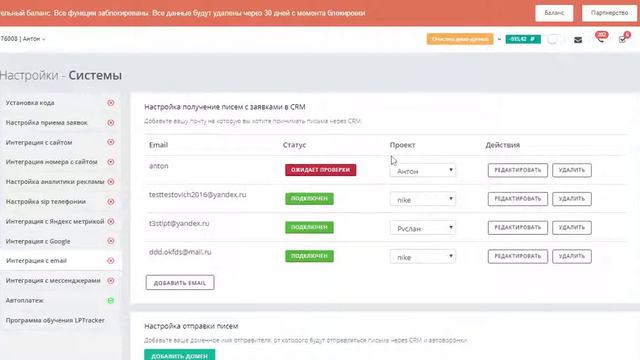
Task: Edit the t3stlpt@yandex.ru entry
Action: [x=518, y=227]
